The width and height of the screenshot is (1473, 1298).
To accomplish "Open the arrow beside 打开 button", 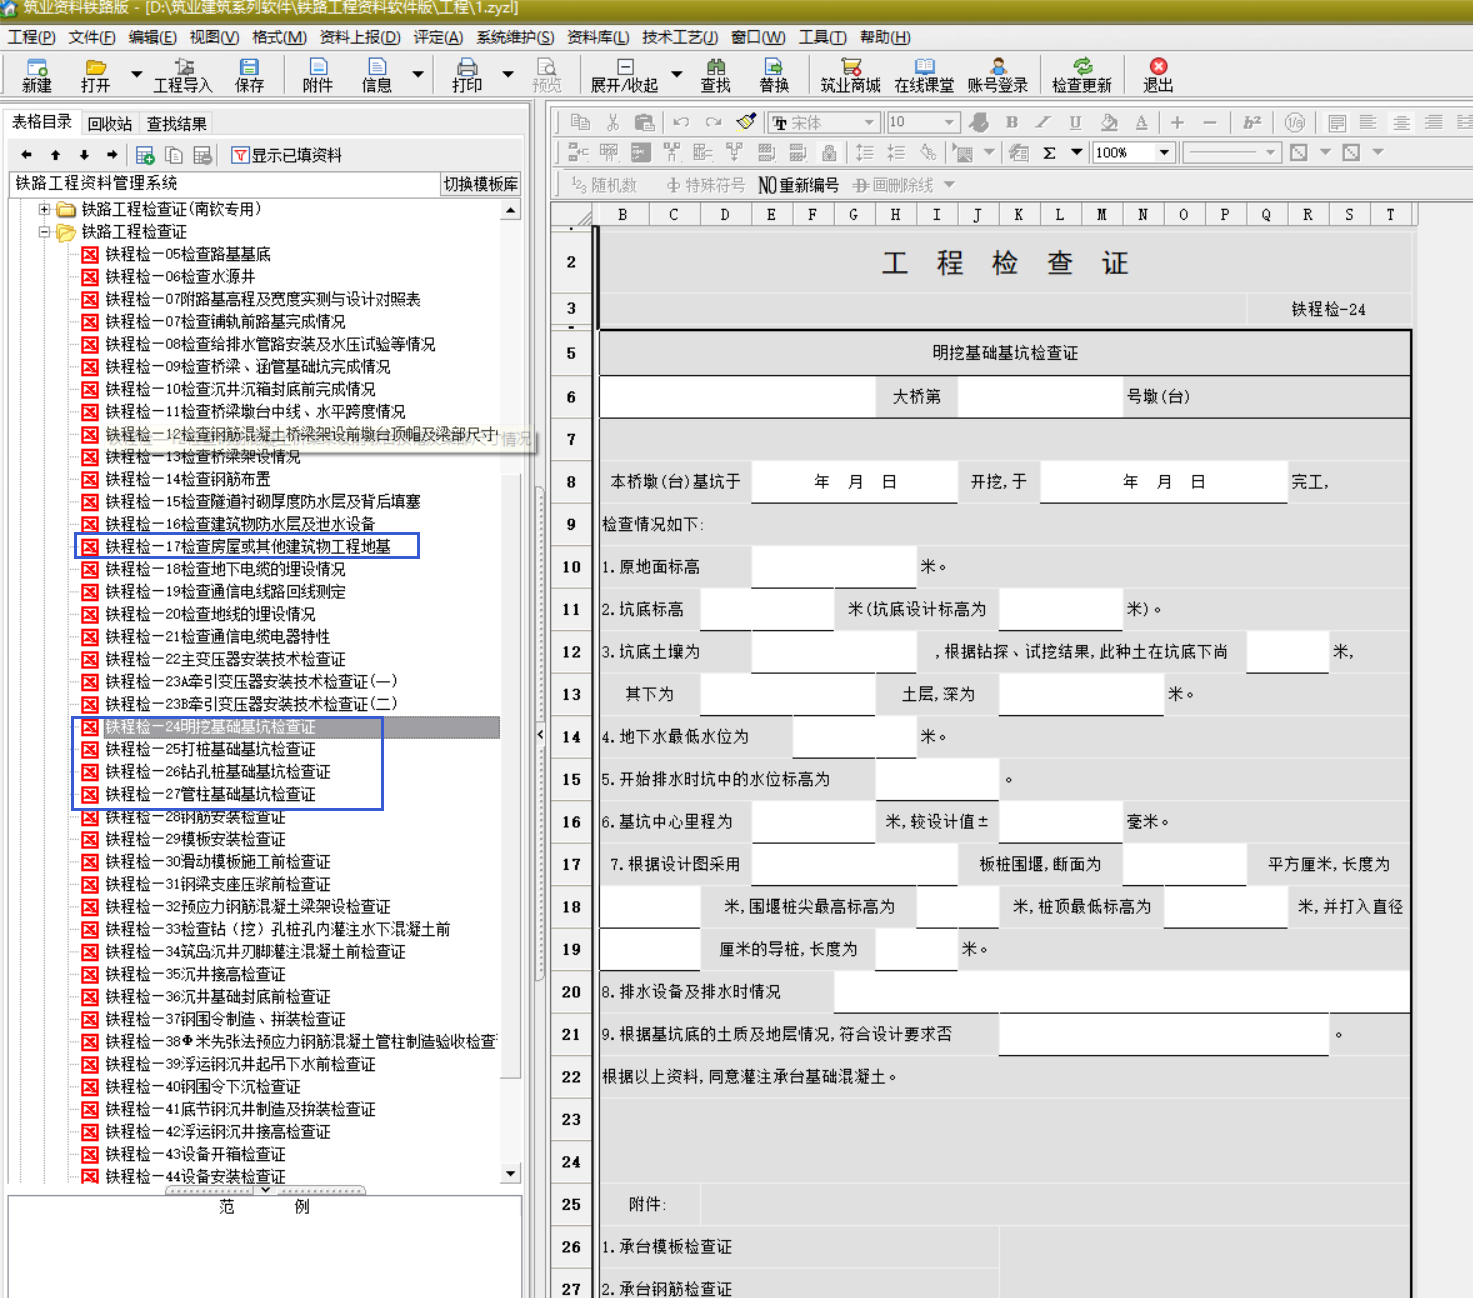I will [136, 74].
